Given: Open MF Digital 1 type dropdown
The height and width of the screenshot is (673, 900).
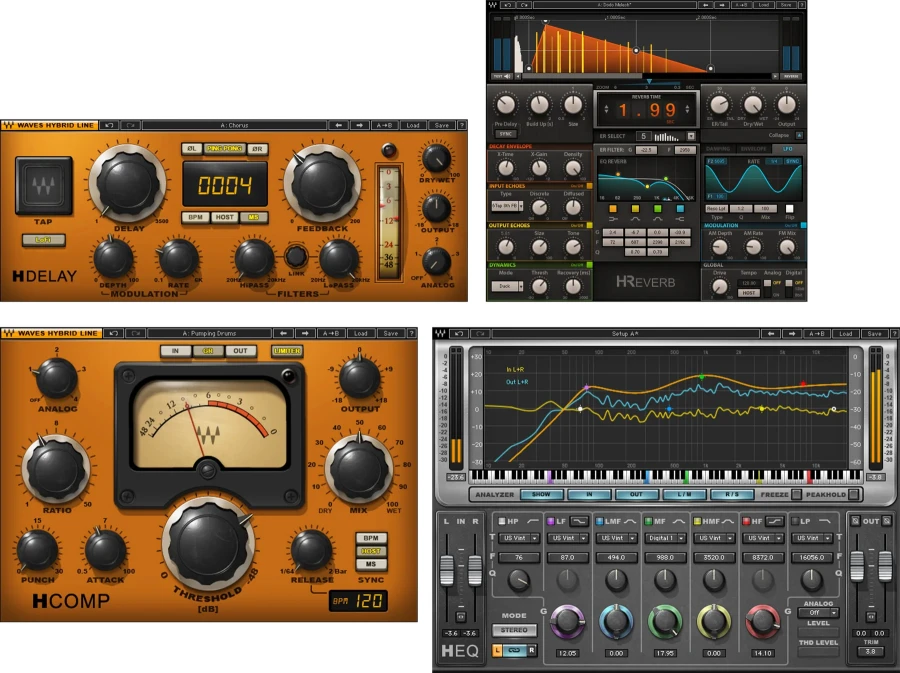Looking at the screenshot, I should (665, 538).
